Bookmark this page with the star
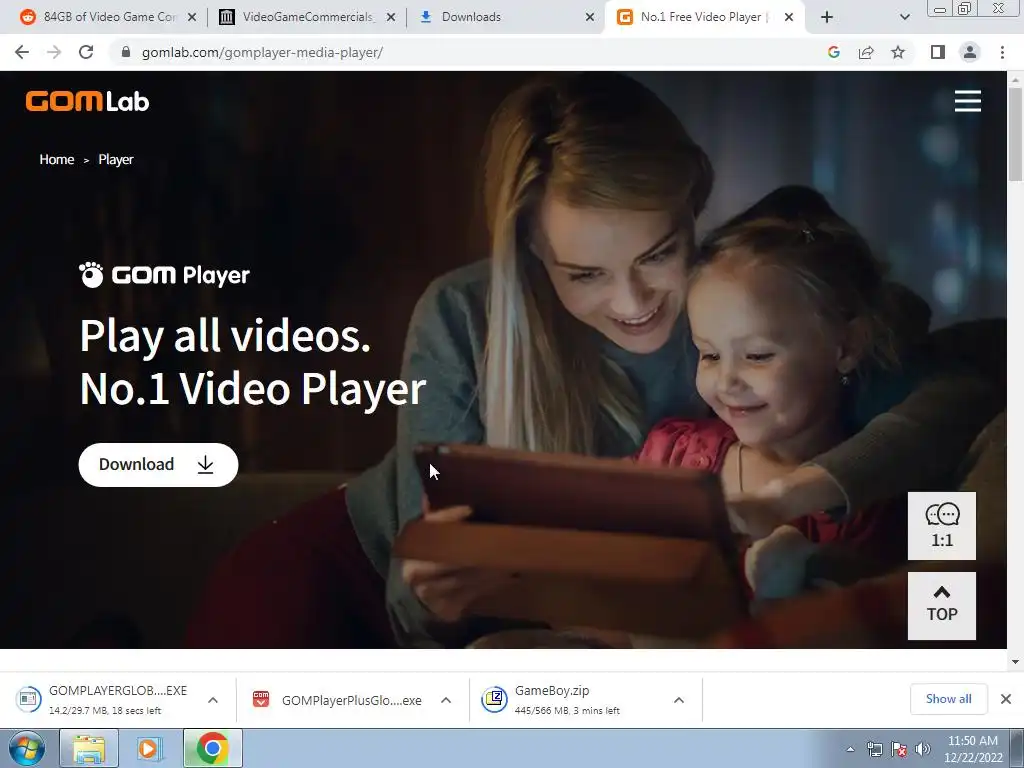1024x768 pixels. pos(898,52)
